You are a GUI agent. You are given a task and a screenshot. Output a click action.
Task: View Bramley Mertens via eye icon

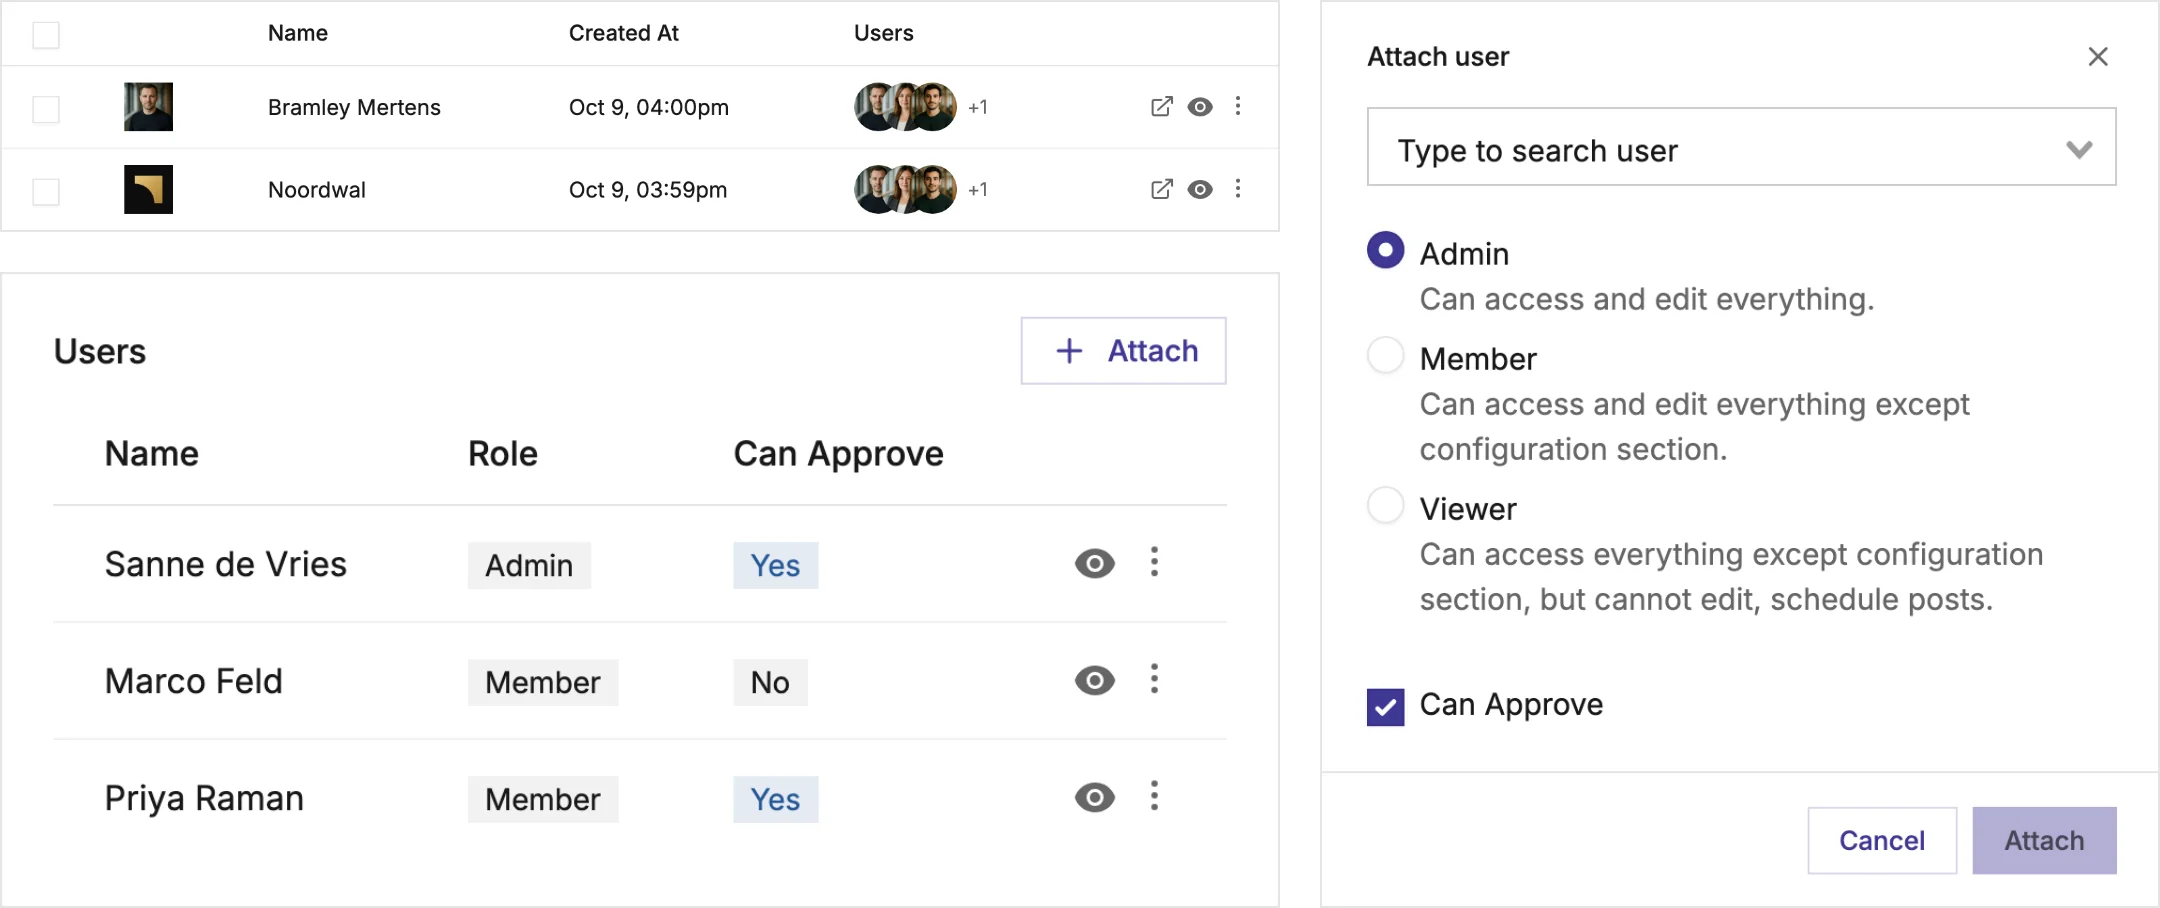click(x=1200, y=107)
